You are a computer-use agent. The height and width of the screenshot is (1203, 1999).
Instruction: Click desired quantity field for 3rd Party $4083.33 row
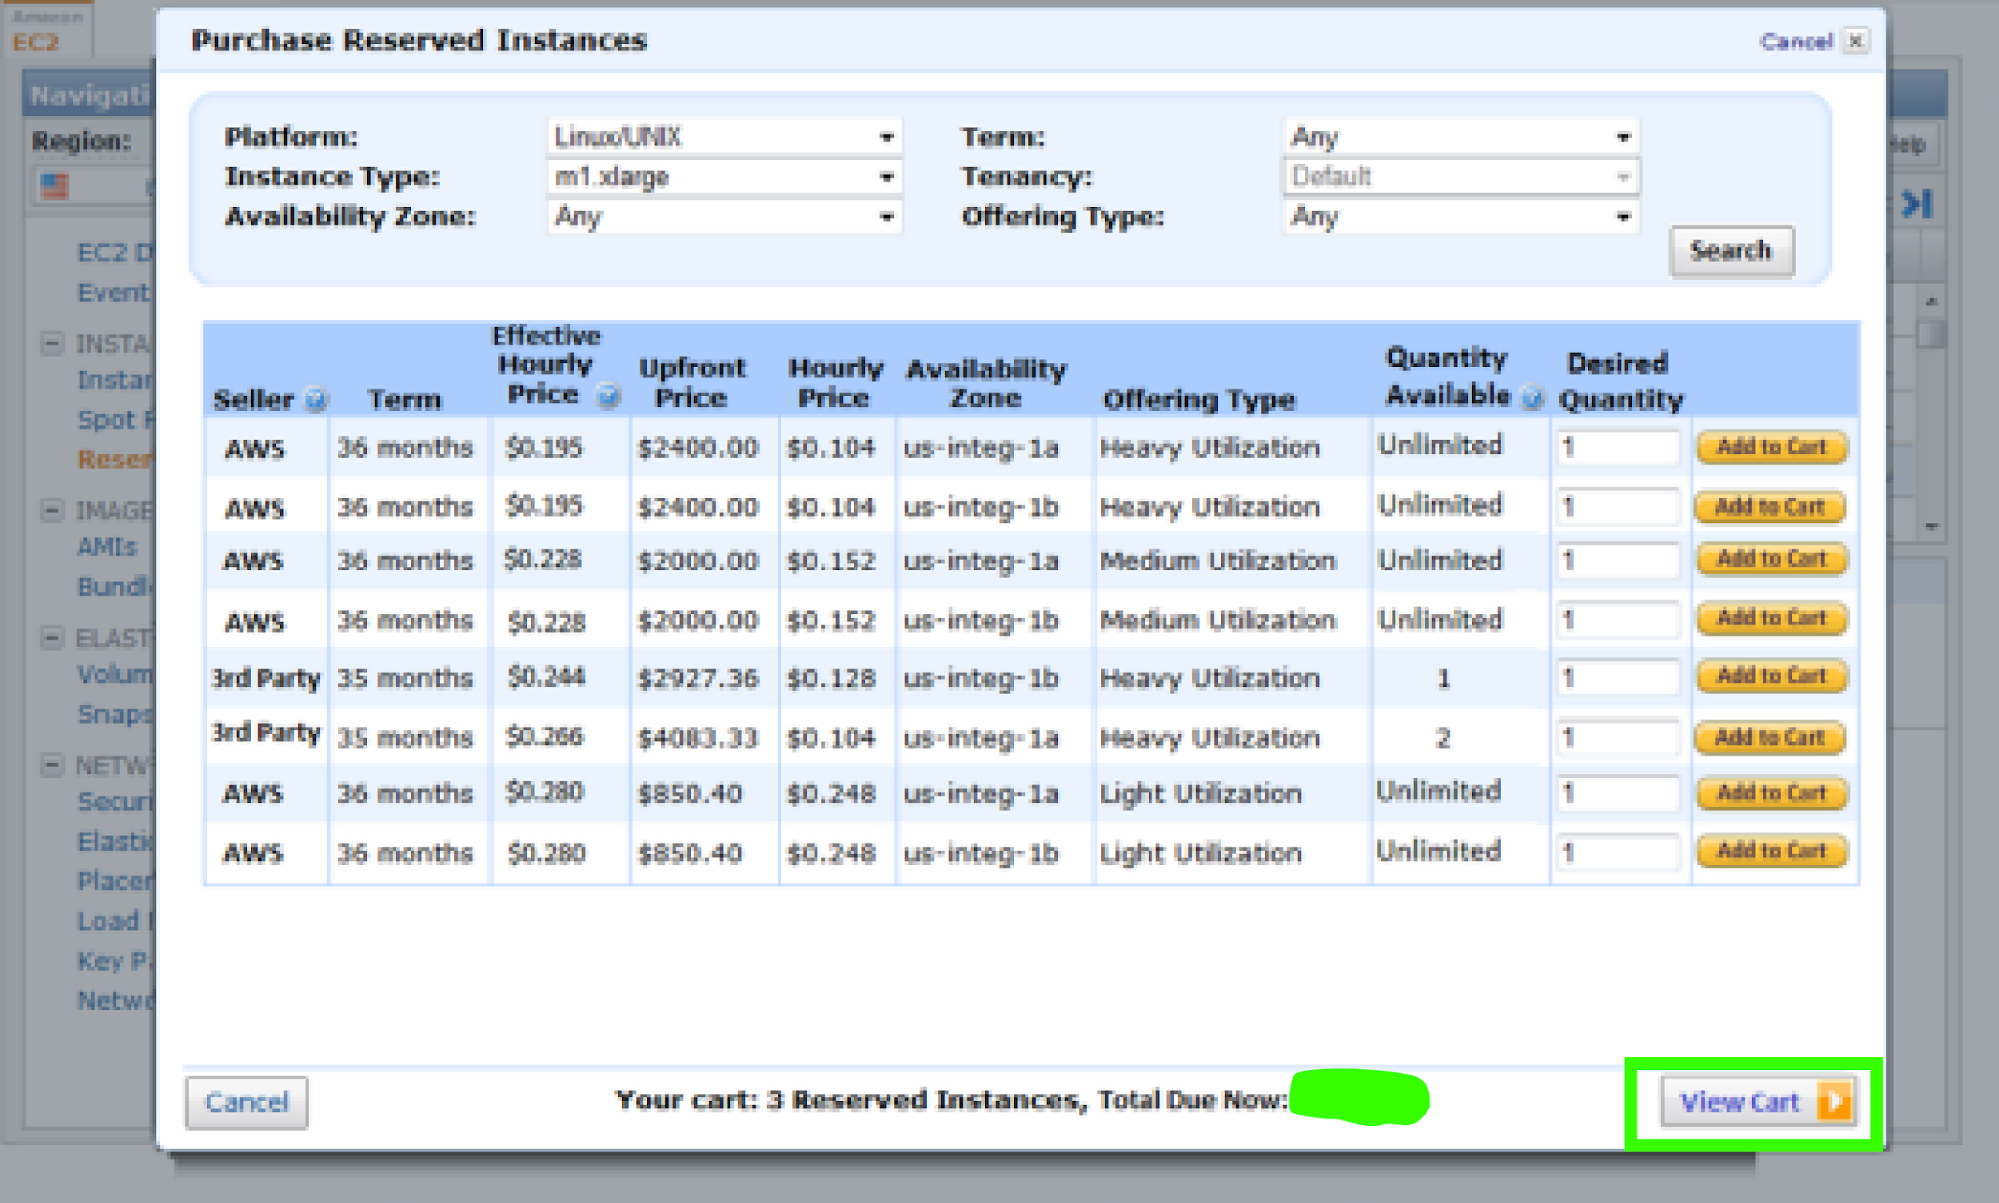pyautogui.click(x=1617, y=738)
